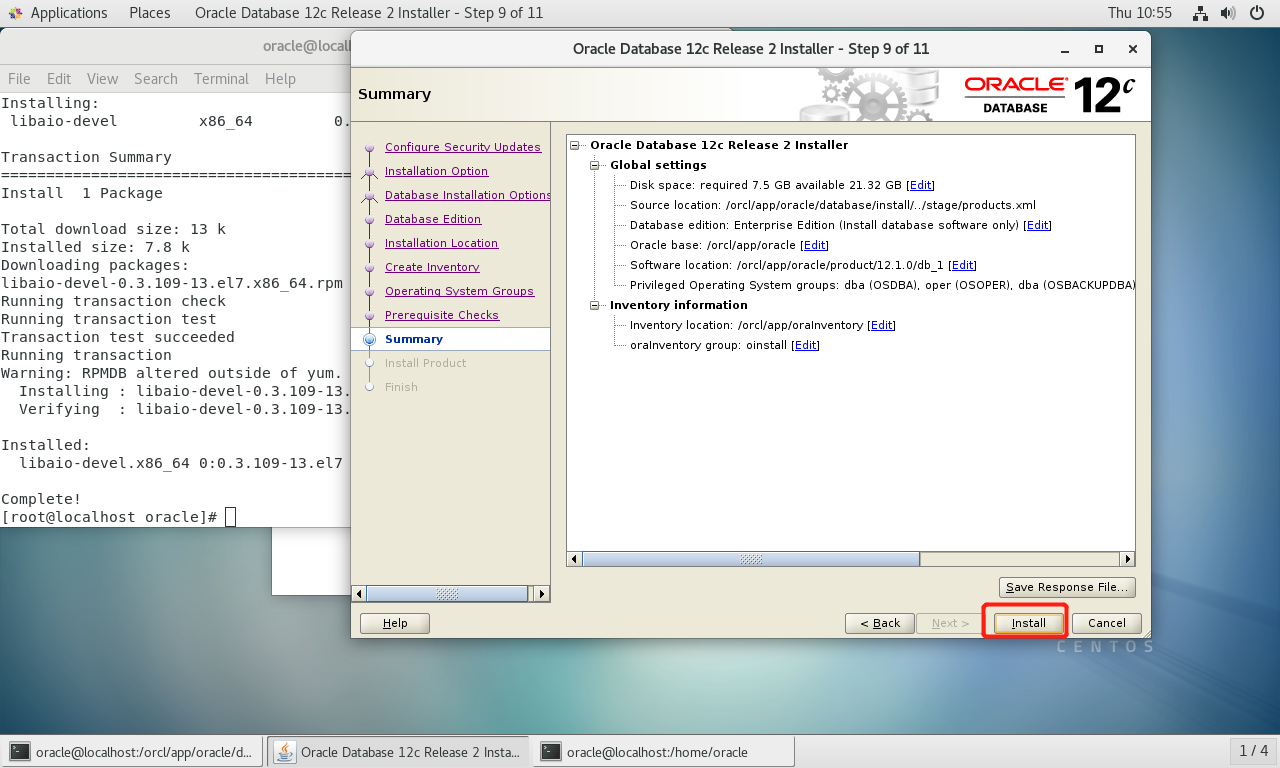Edit the disk space setting
The image size is (1280, 768).
pos(921,185)
